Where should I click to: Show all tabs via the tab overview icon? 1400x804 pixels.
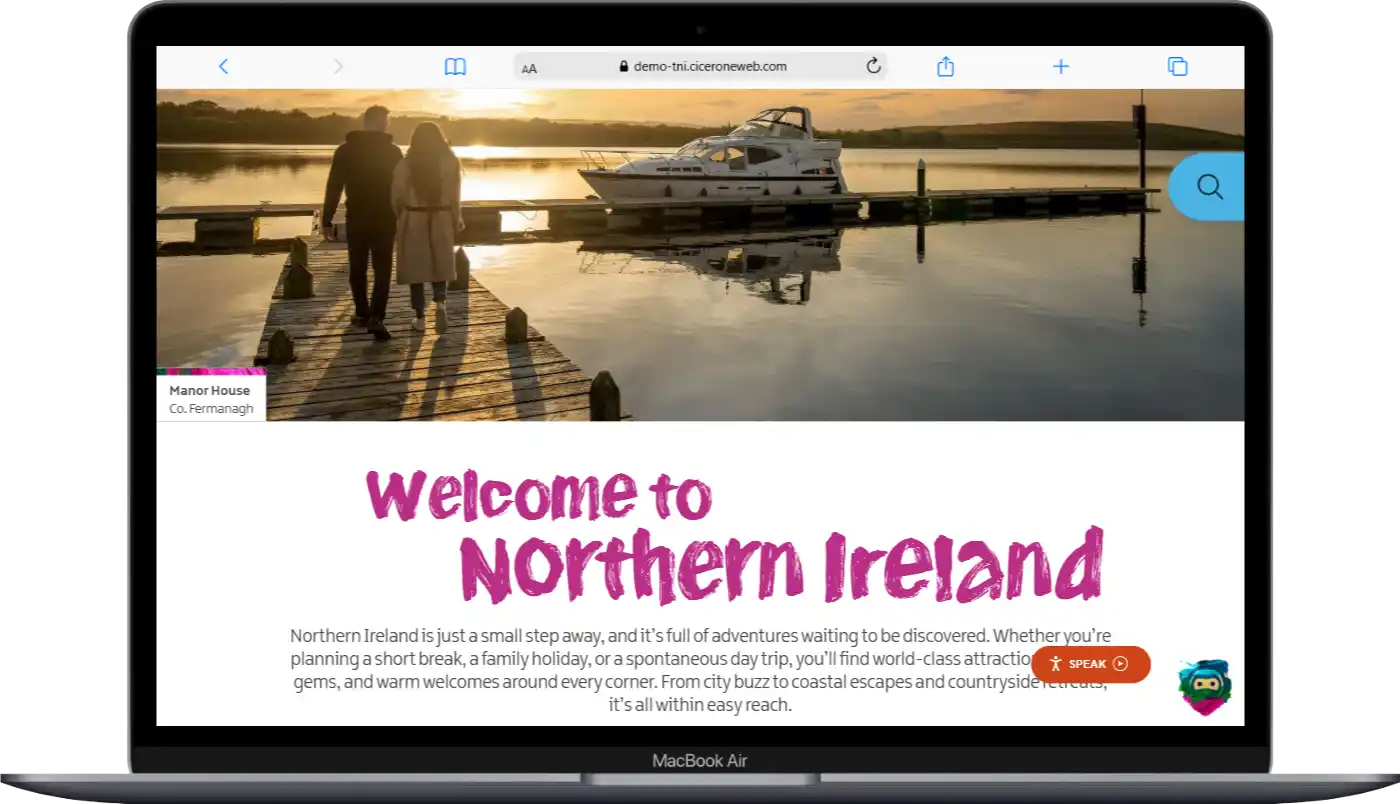[x=1177, y=66]
